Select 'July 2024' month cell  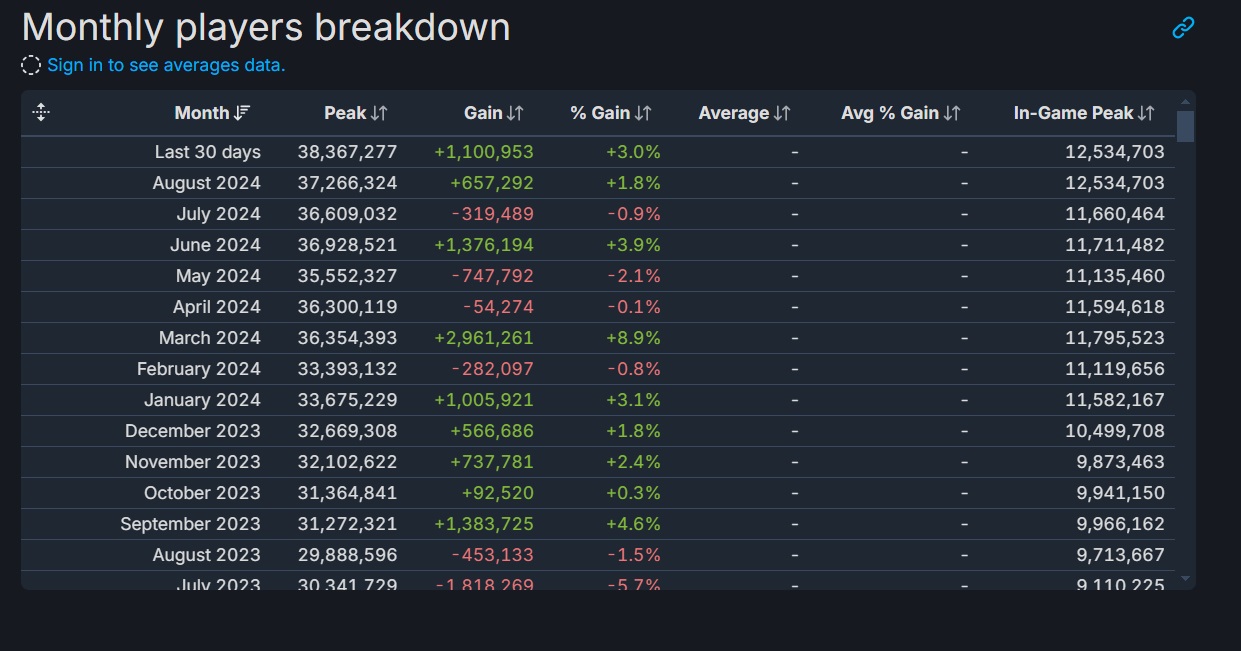click(x=219, y=214)
